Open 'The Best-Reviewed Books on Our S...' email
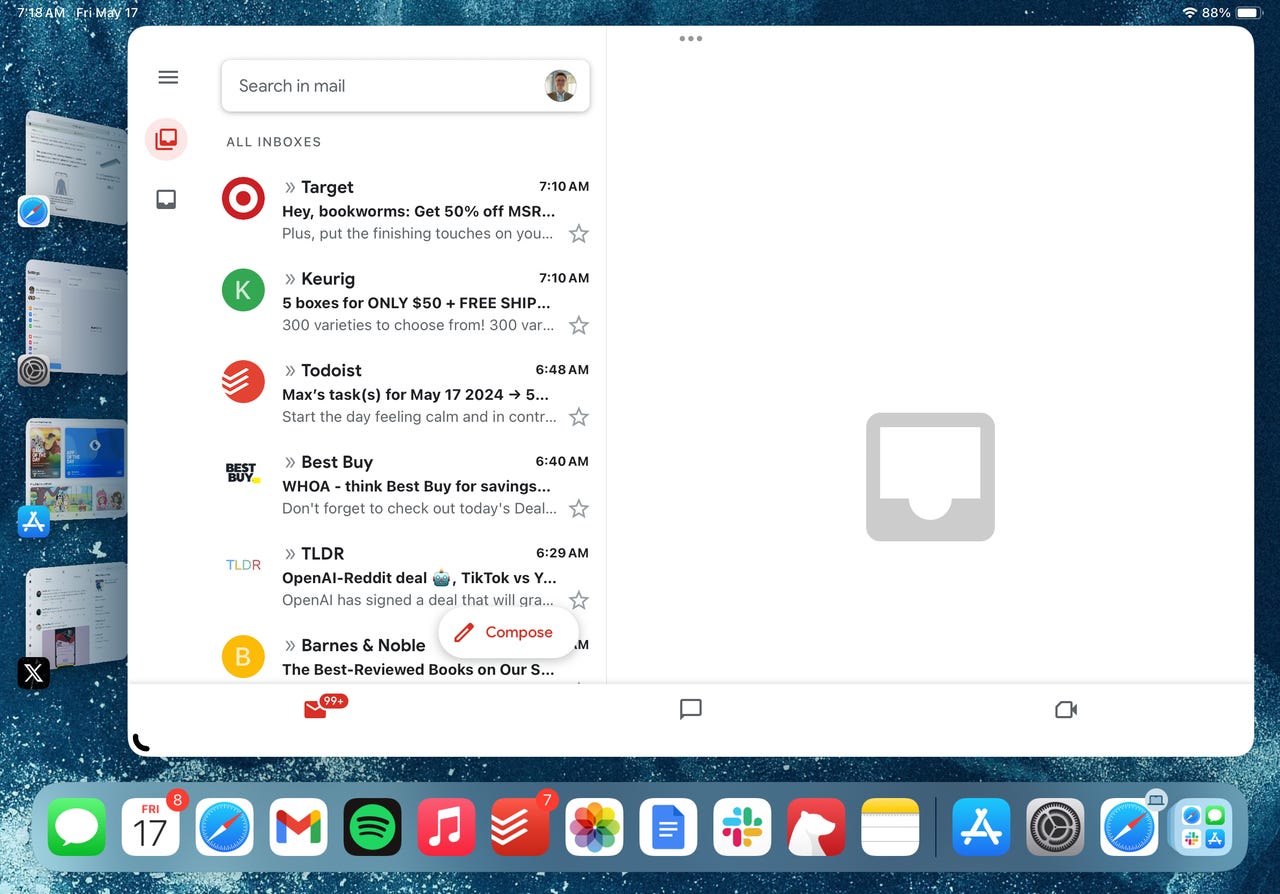 (x=418, y=669)
